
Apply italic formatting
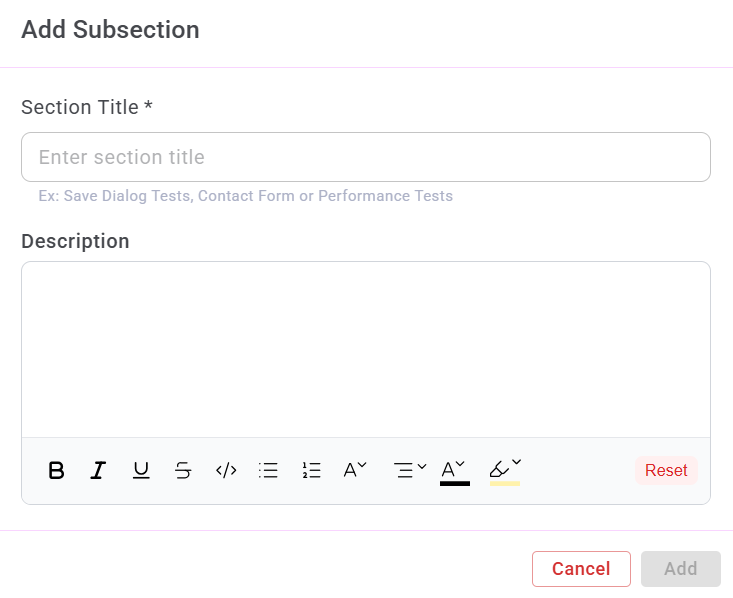[98, 470]
